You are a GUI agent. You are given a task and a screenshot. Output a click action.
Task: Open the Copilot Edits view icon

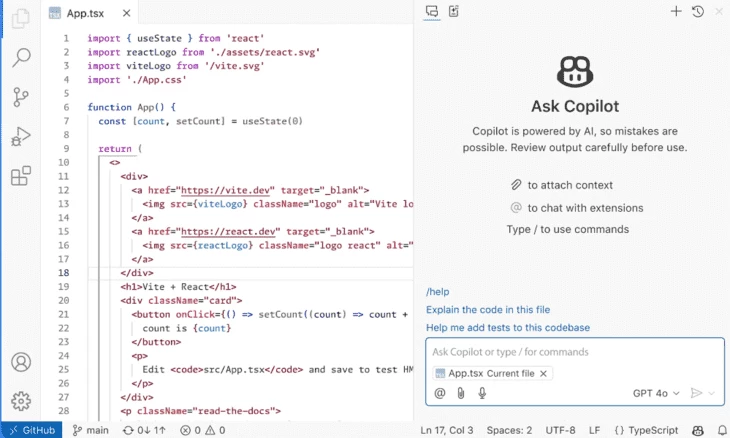coord(454,12)
